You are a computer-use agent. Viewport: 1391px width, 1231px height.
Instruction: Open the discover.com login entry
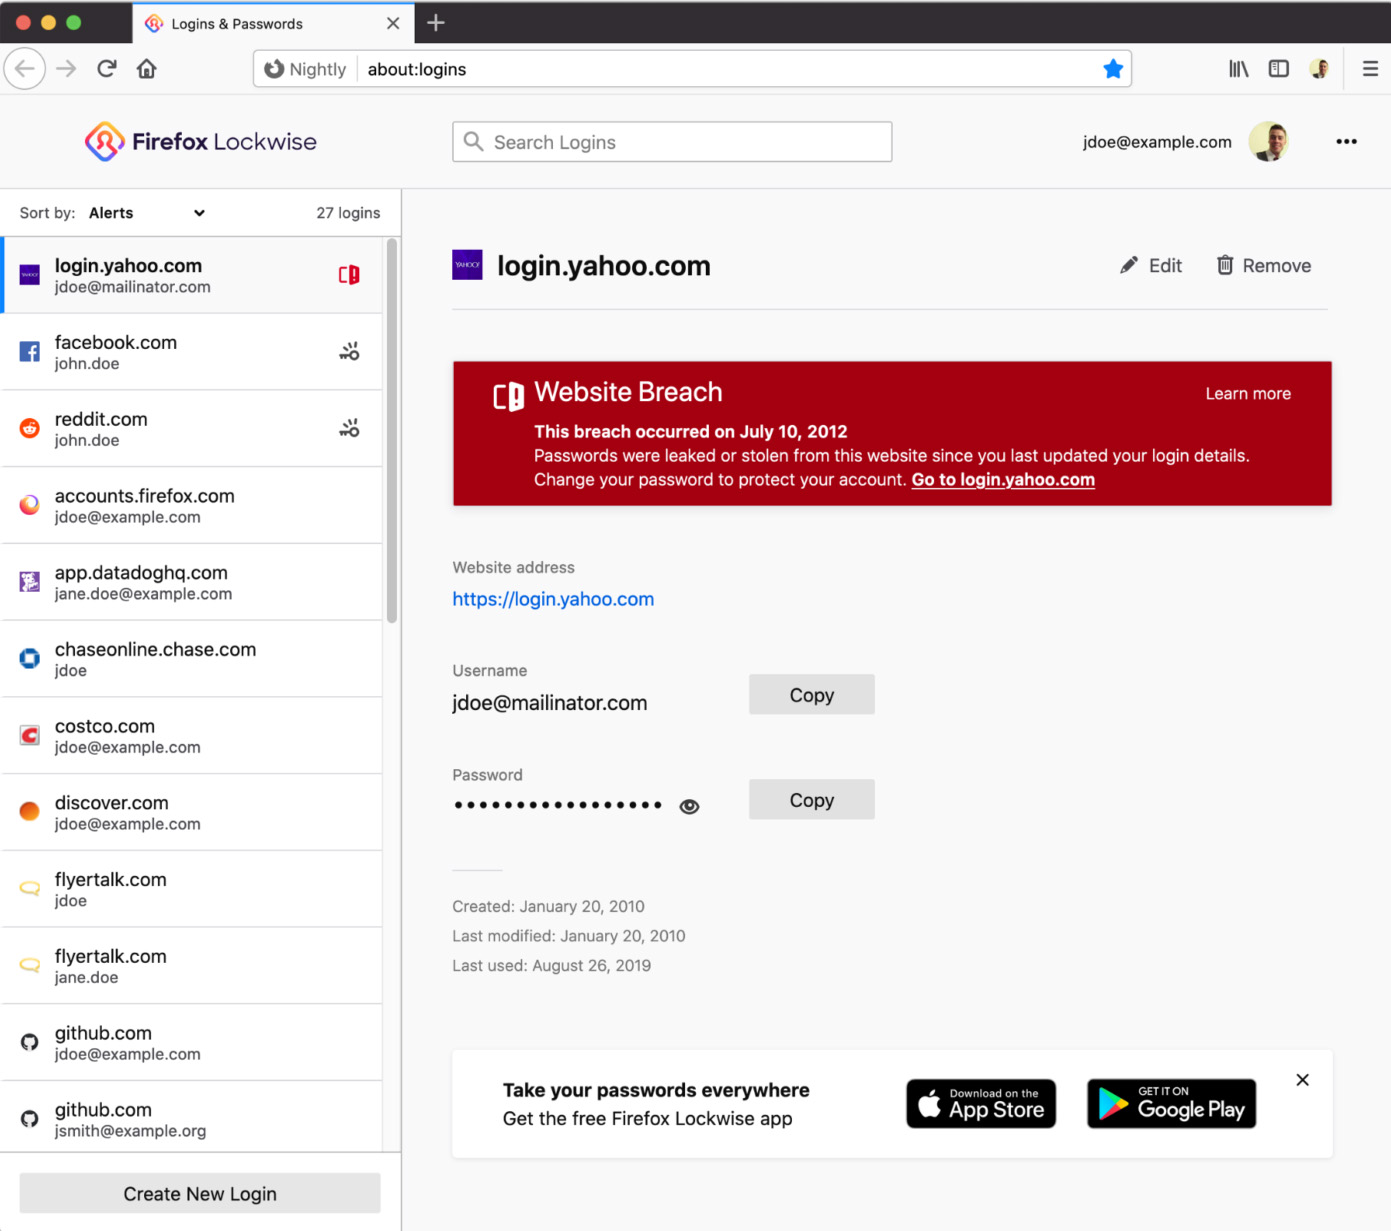point(192,813)
